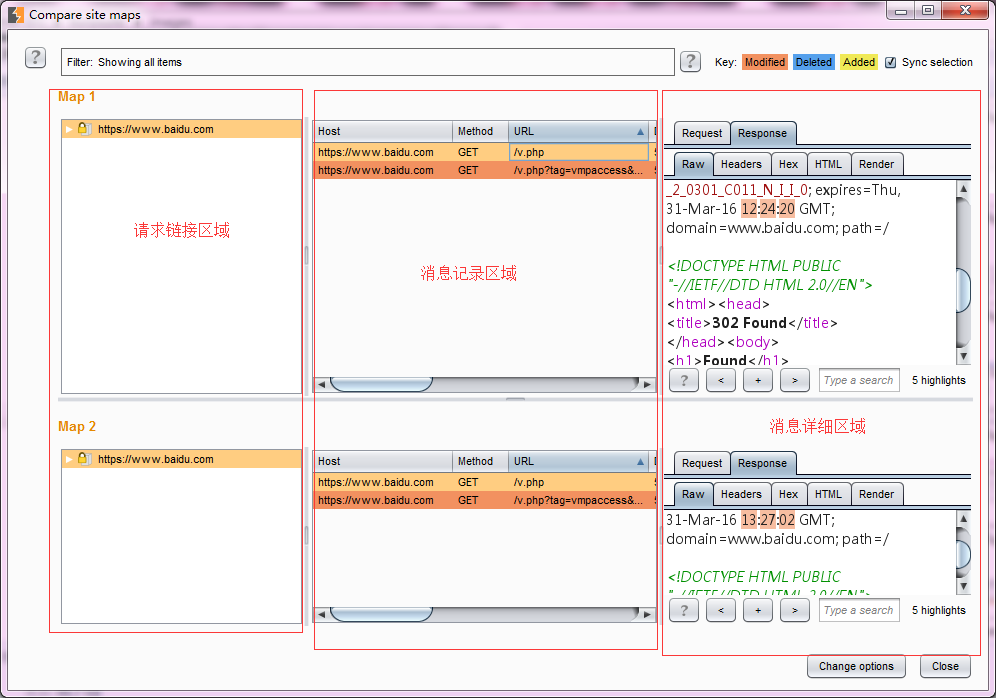Click the Change options button
996x698 pixels.
pos(856,666)
